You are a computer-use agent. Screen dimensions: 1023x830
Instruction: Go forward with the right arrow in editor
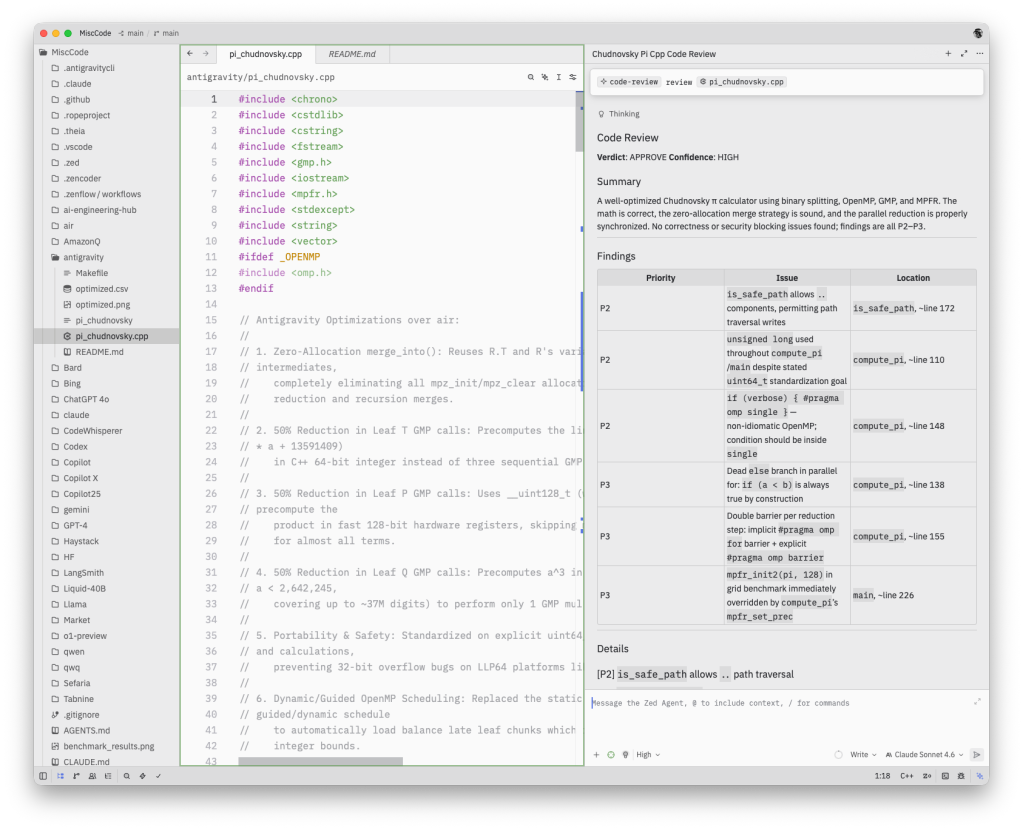[x=206, y=54]
